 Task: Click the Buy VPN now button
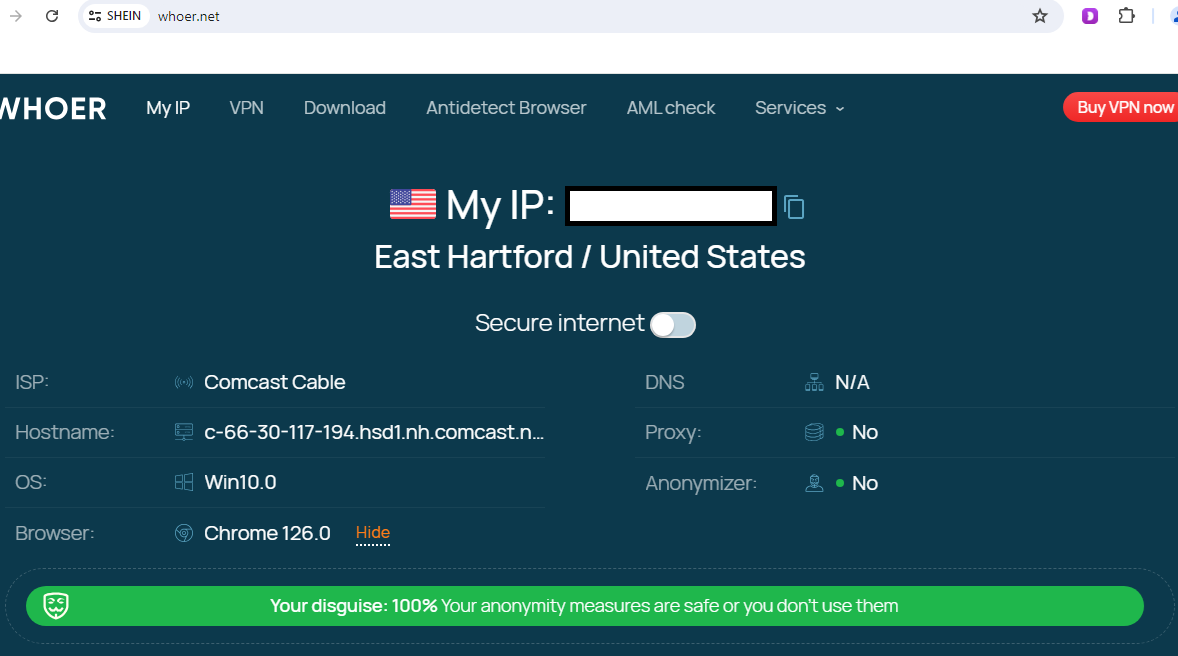pos(1124,108)
